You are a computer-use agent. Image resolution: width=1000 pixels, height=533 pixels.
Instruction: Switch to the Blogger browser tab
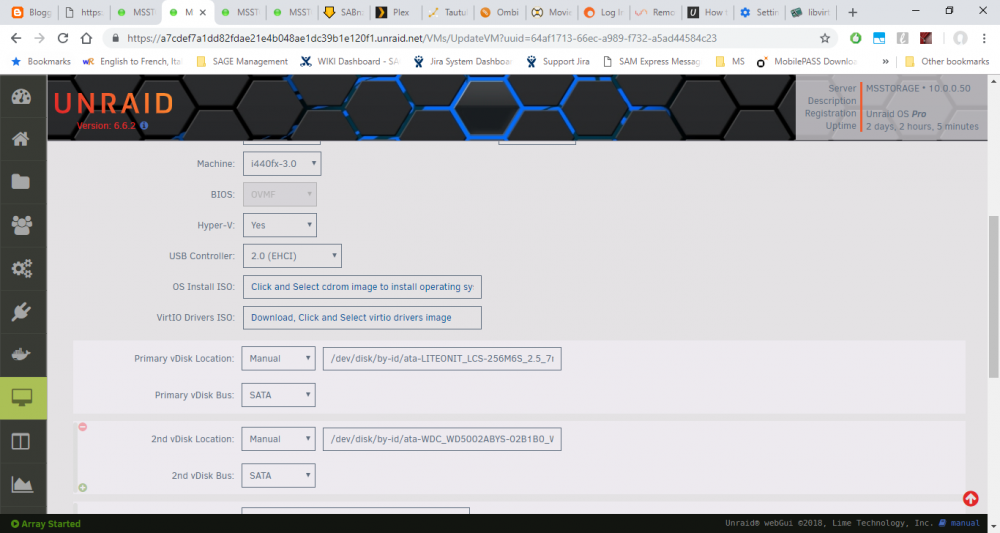tap(32, 12)
